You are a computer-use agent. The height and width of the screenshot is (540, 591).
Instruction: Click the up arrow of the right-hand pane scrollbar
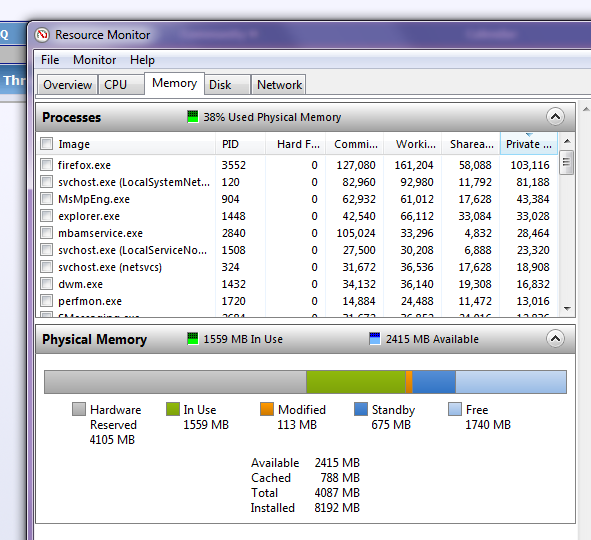[586, 109]
